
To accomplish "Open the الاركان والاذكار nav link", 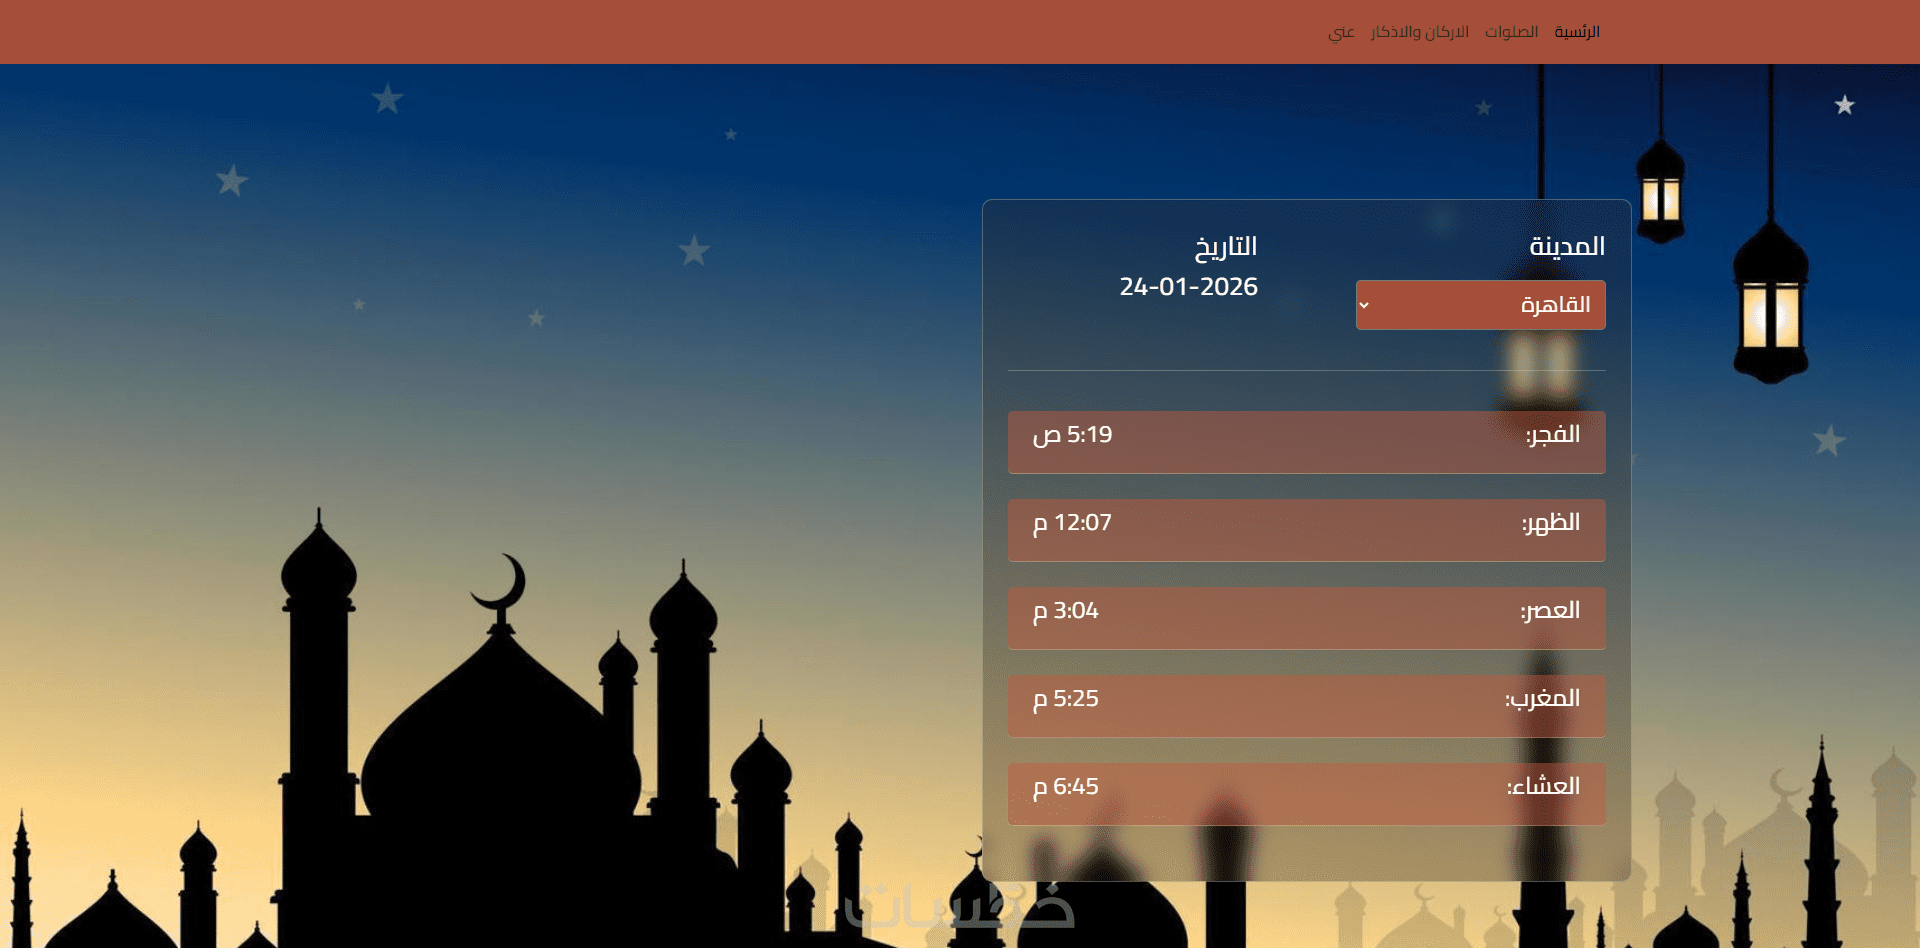I will click(x=1419, y=32).
